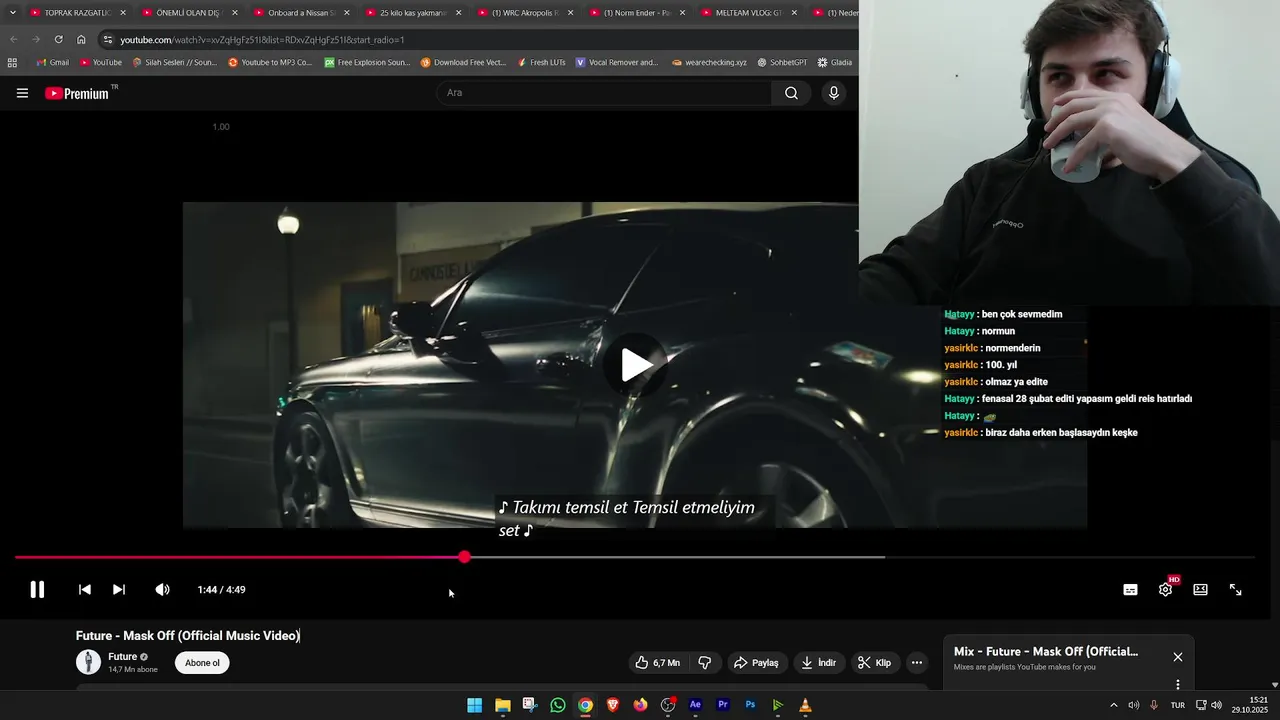Subscribe with Abone ol button
This screenshot has width=1280, height=720.
pyautogui.click(x=202, y=663)
